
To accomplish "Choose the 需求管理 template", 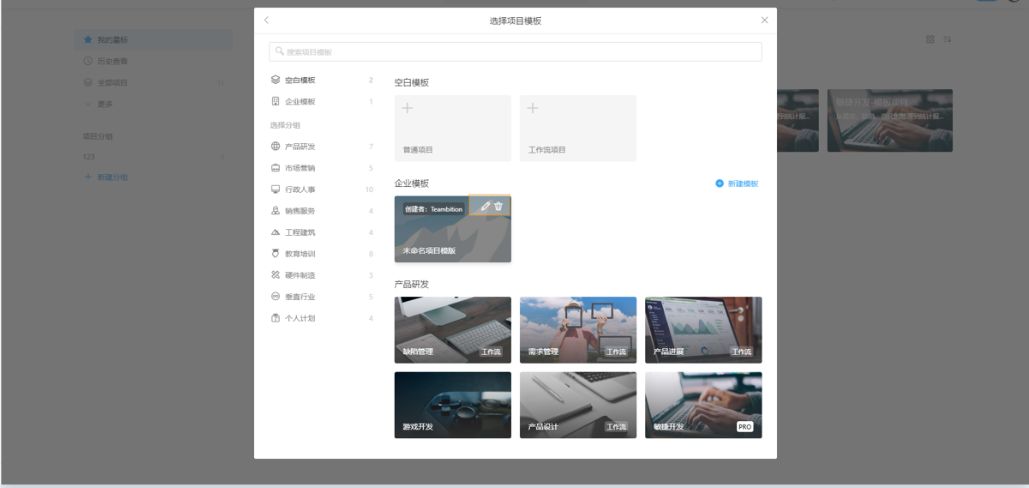I will point(578,330).
